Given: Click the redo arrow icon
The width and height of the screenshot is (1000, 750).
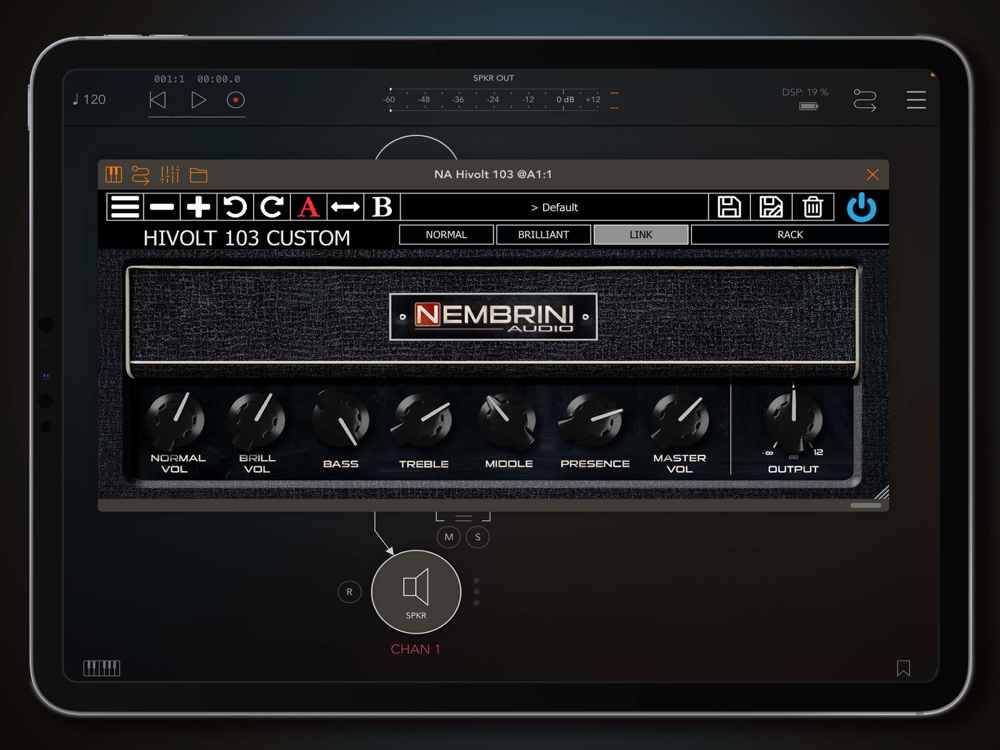Looking at the screenshot, I should tap(272, 207).
